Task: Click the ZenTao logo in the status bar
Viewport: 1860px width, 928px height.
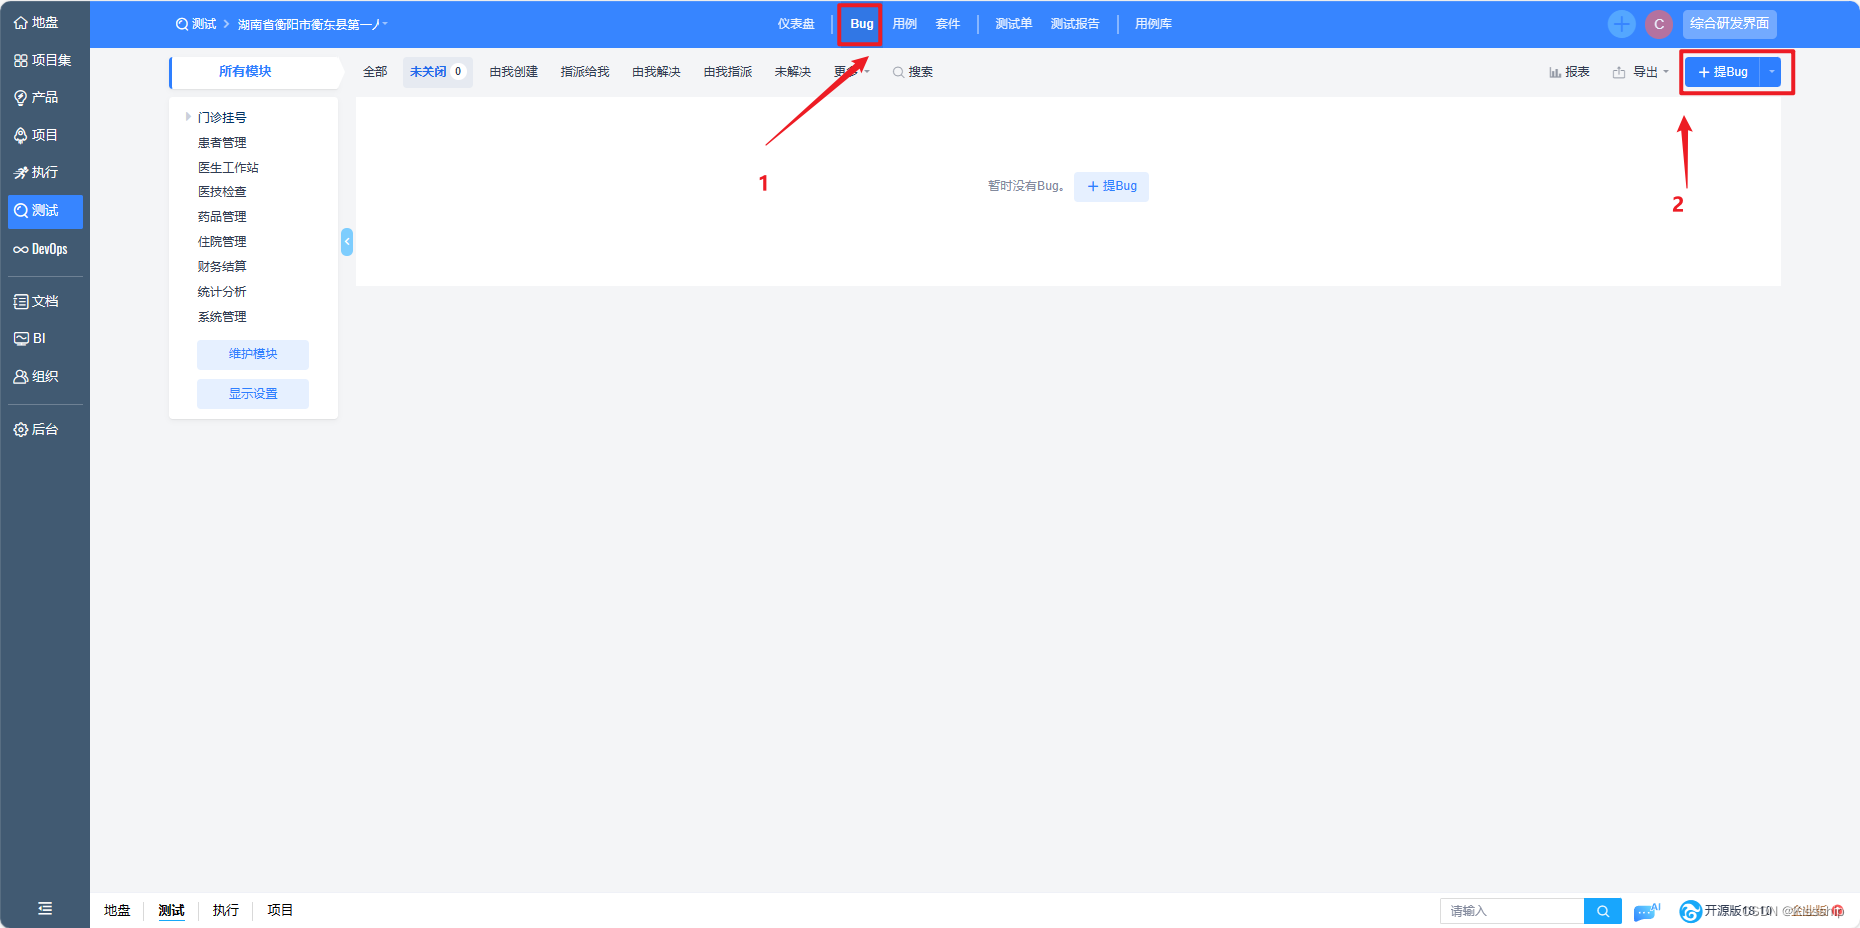Action: [x=1690, y=911]
